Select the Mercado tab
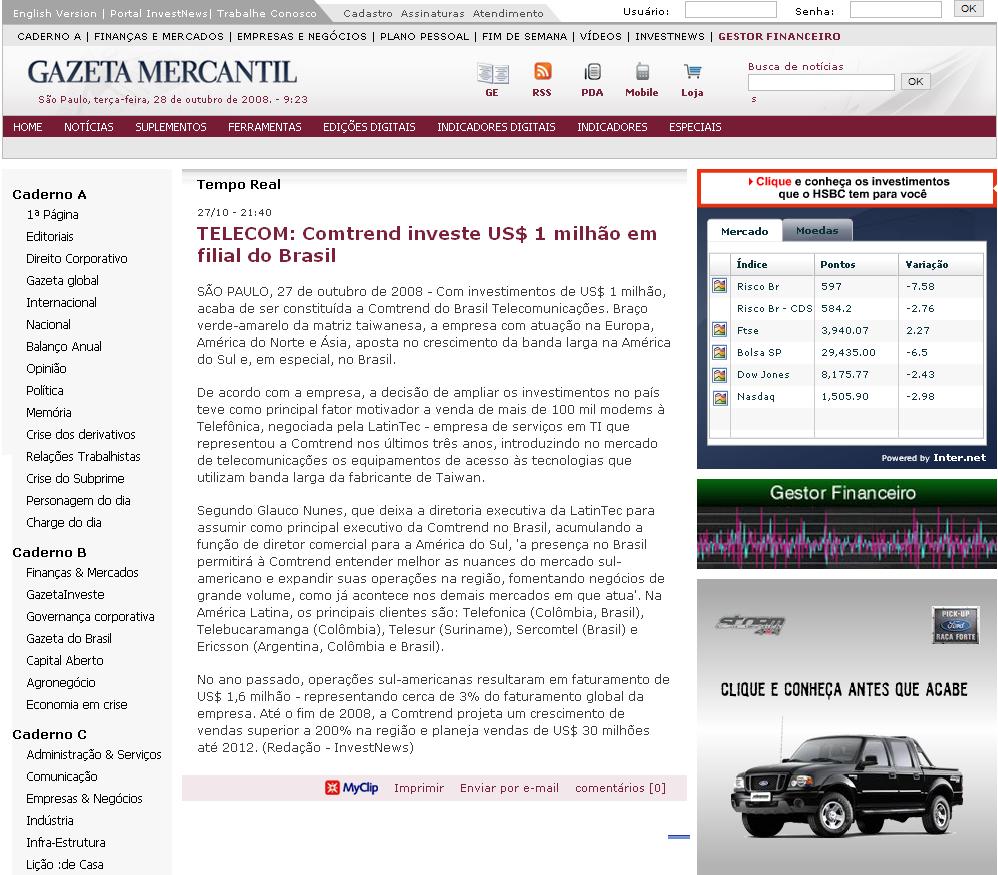The height and width of the screenshot is (875, 998). point(744,231)
